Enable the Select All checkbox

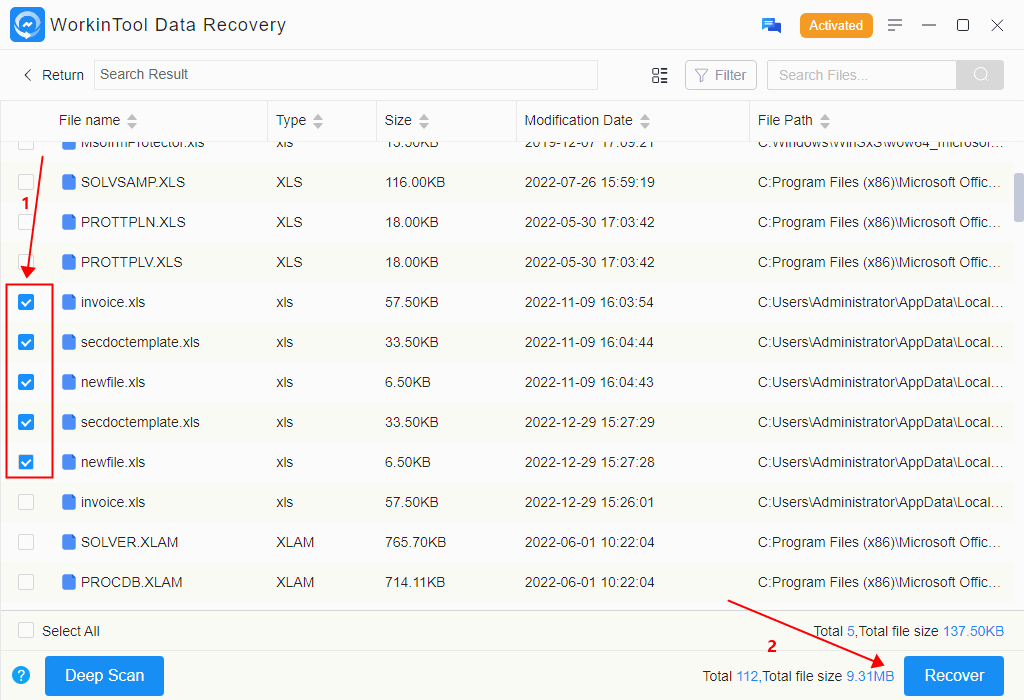click(x=26, y=631)
